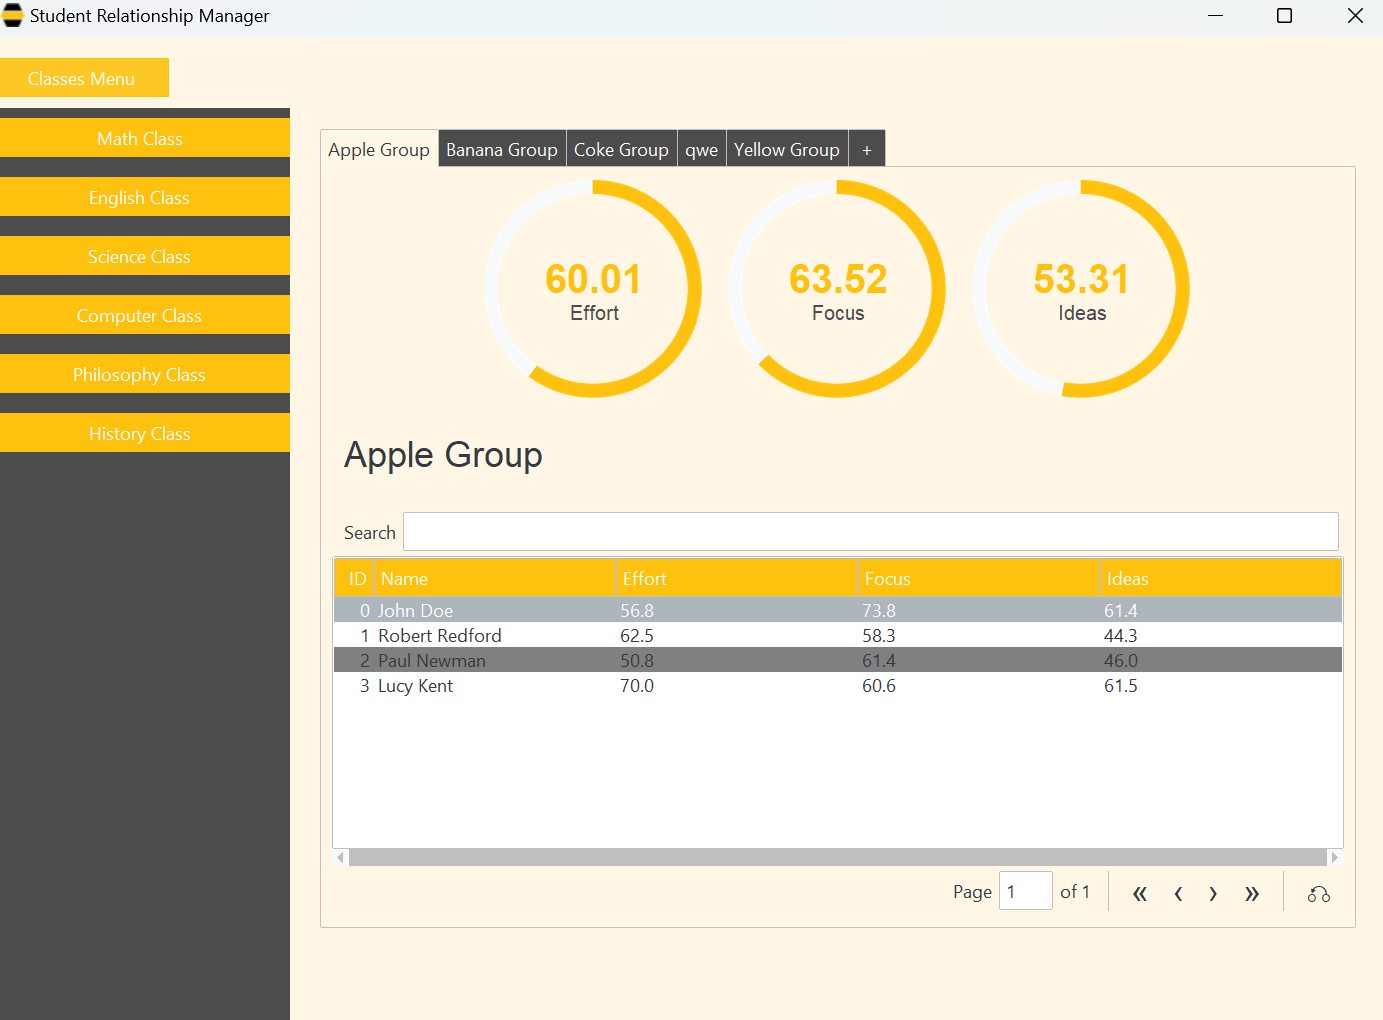Viewport: 1383px width, 1020px height.
Task: Open the Coke Group tab
Action: coord(621,149)
